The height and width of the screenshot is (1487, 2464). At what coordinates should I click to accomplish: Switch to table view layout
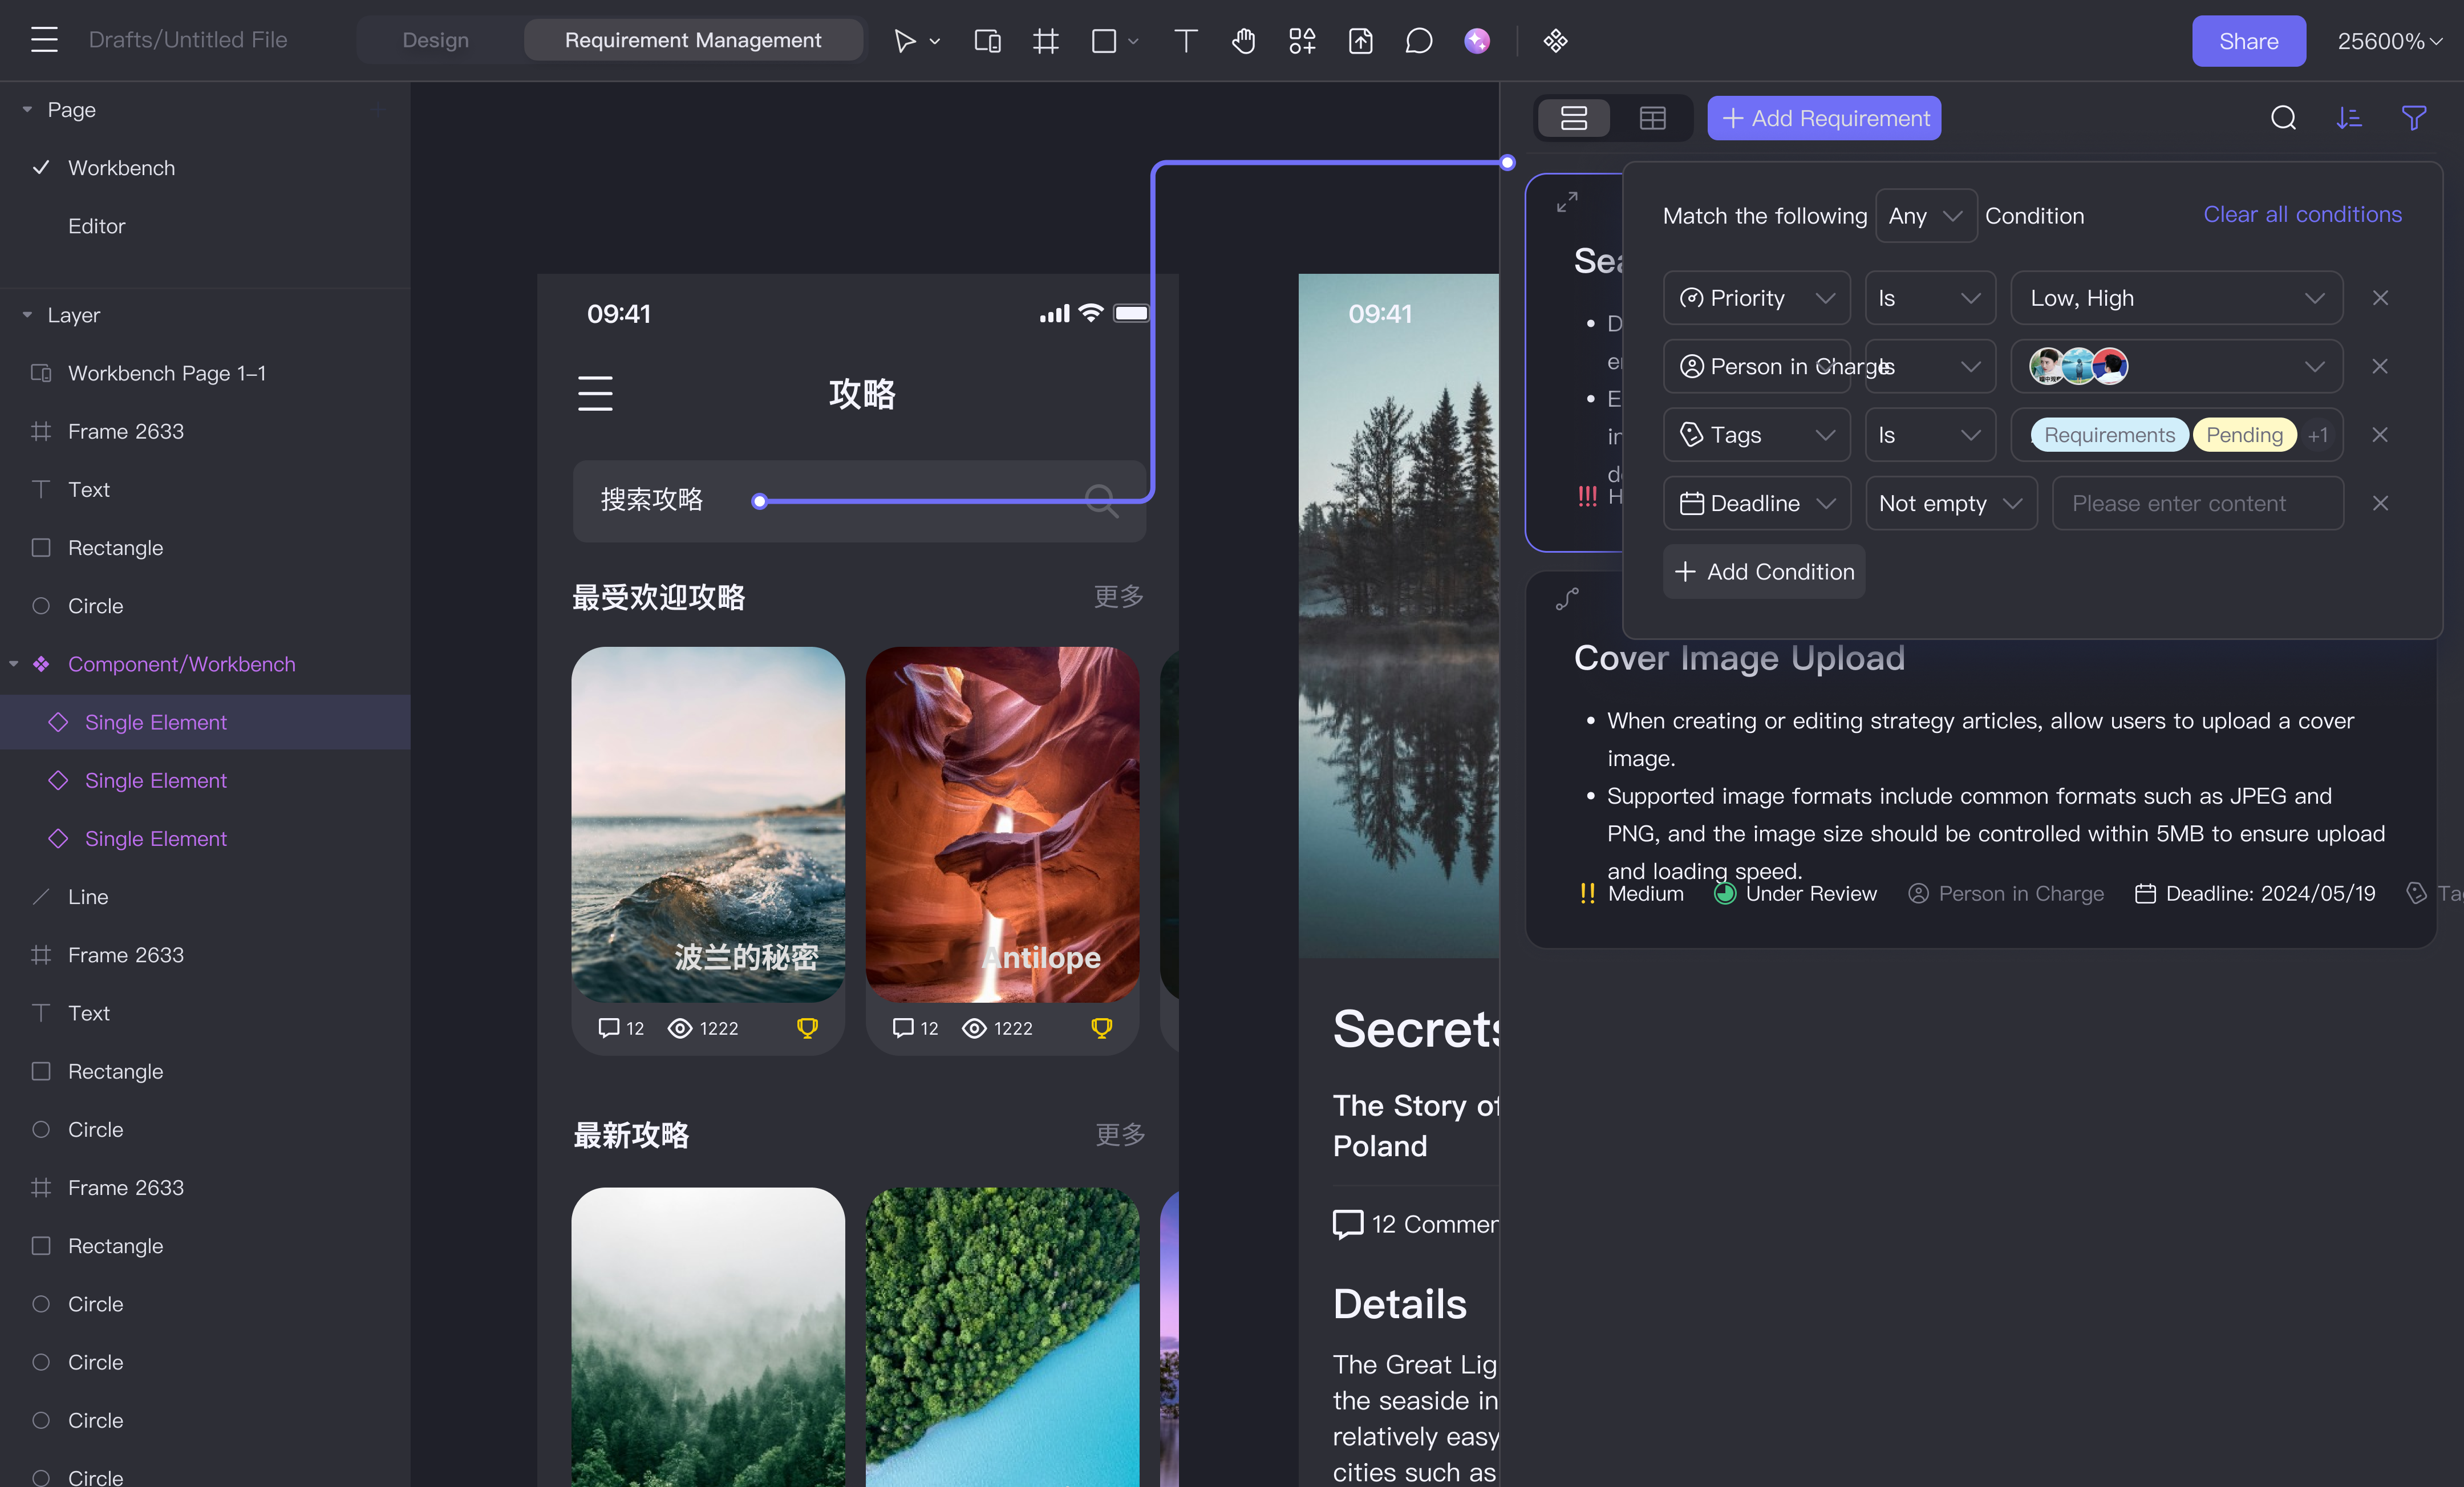[1652, 118]
